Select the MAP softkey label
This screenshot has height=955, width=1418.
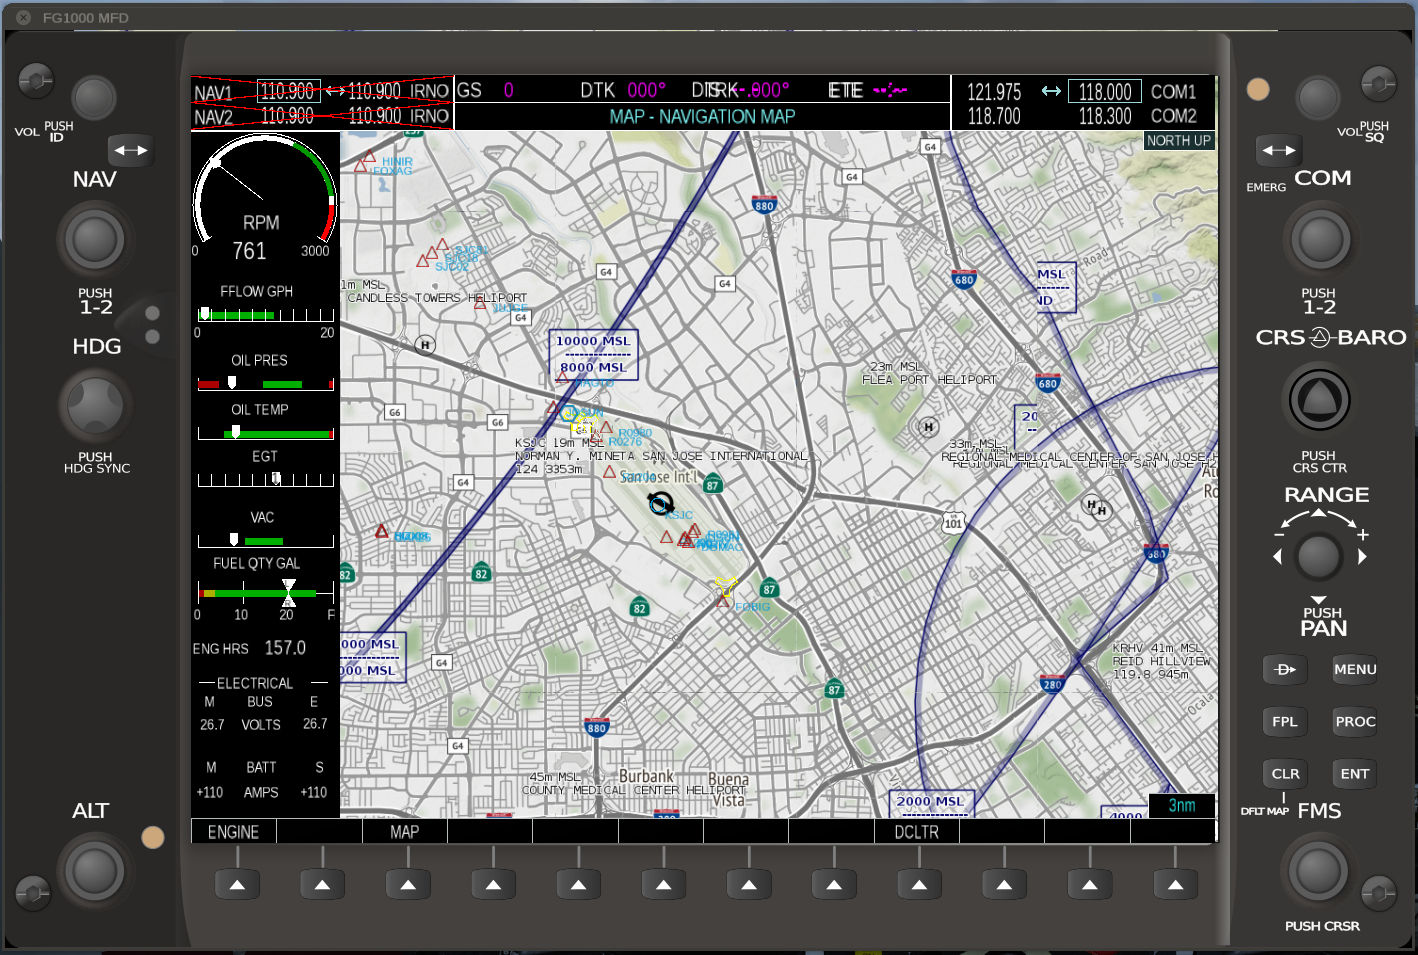pyautogui.click(x=404, y=832)
